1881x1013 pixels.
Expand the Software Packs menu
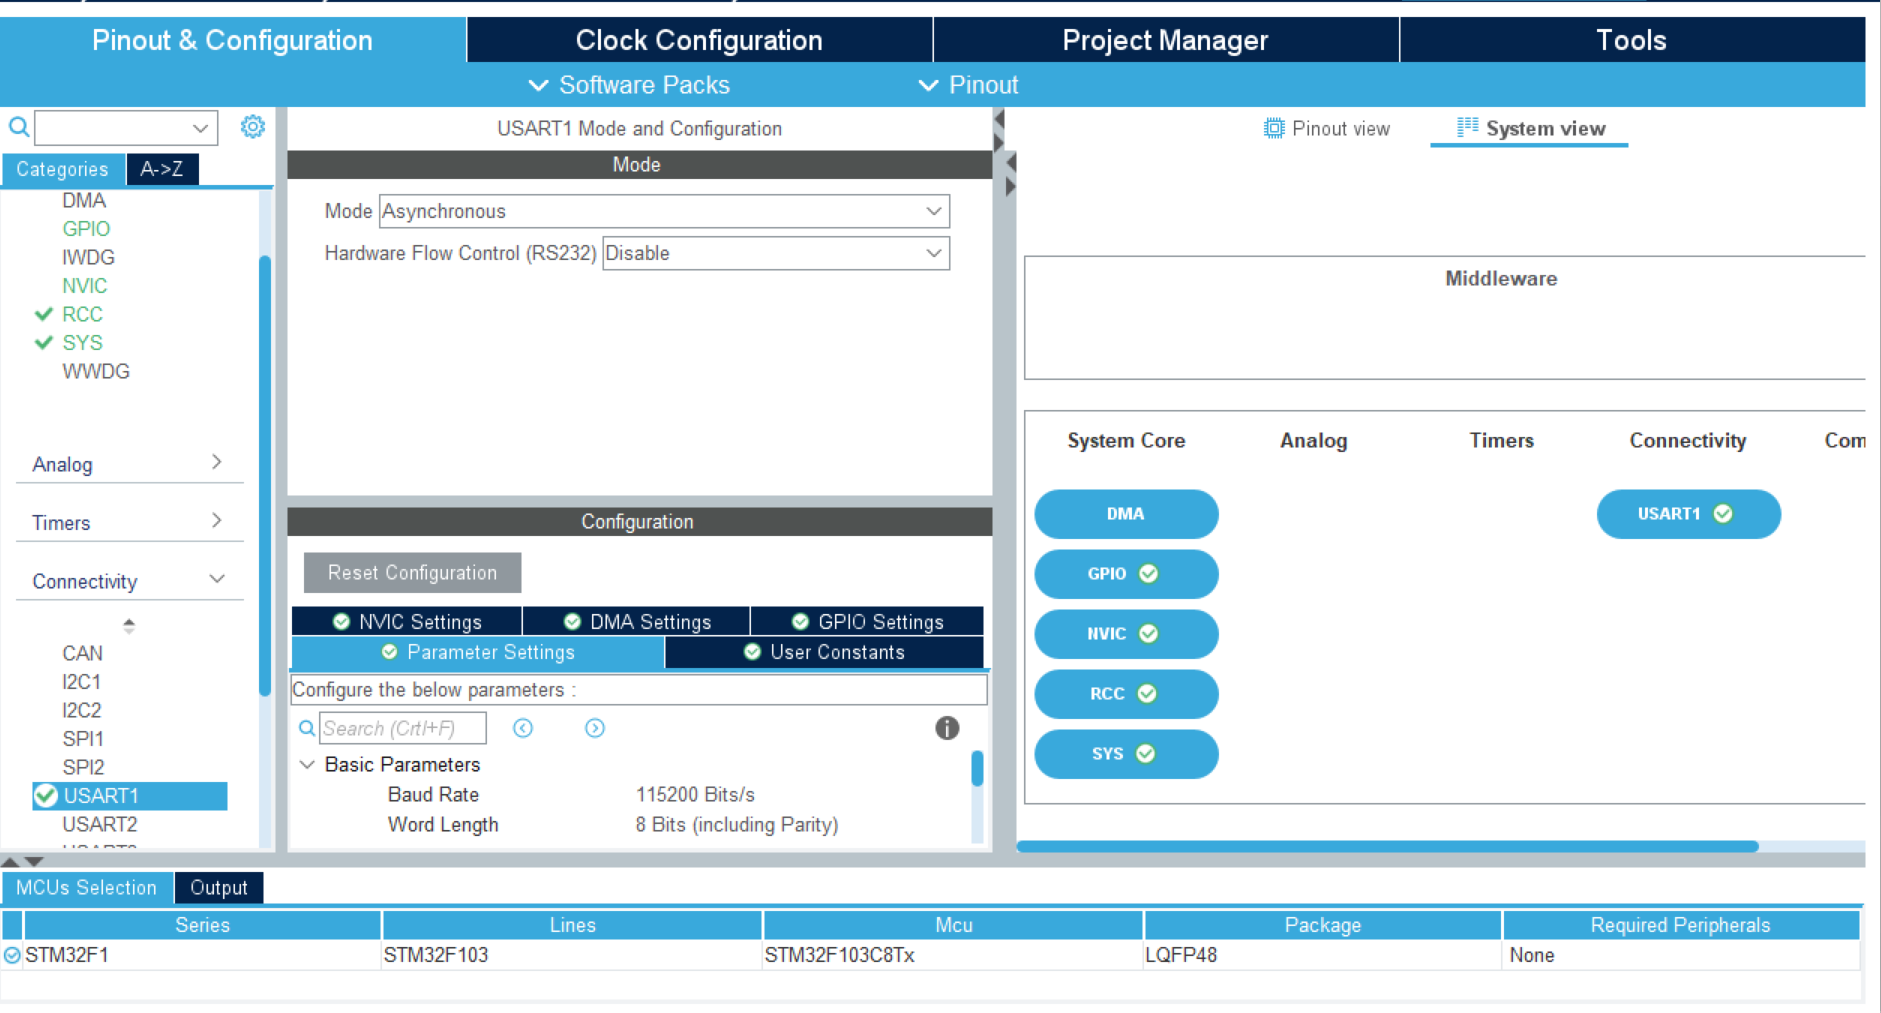629,85
